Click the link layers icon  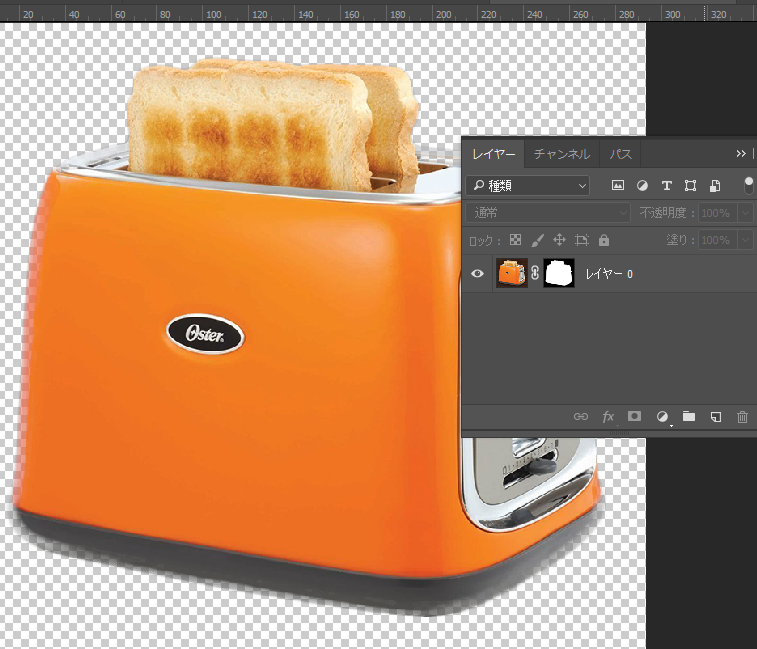pyautogui.click(x=581, y=417)
